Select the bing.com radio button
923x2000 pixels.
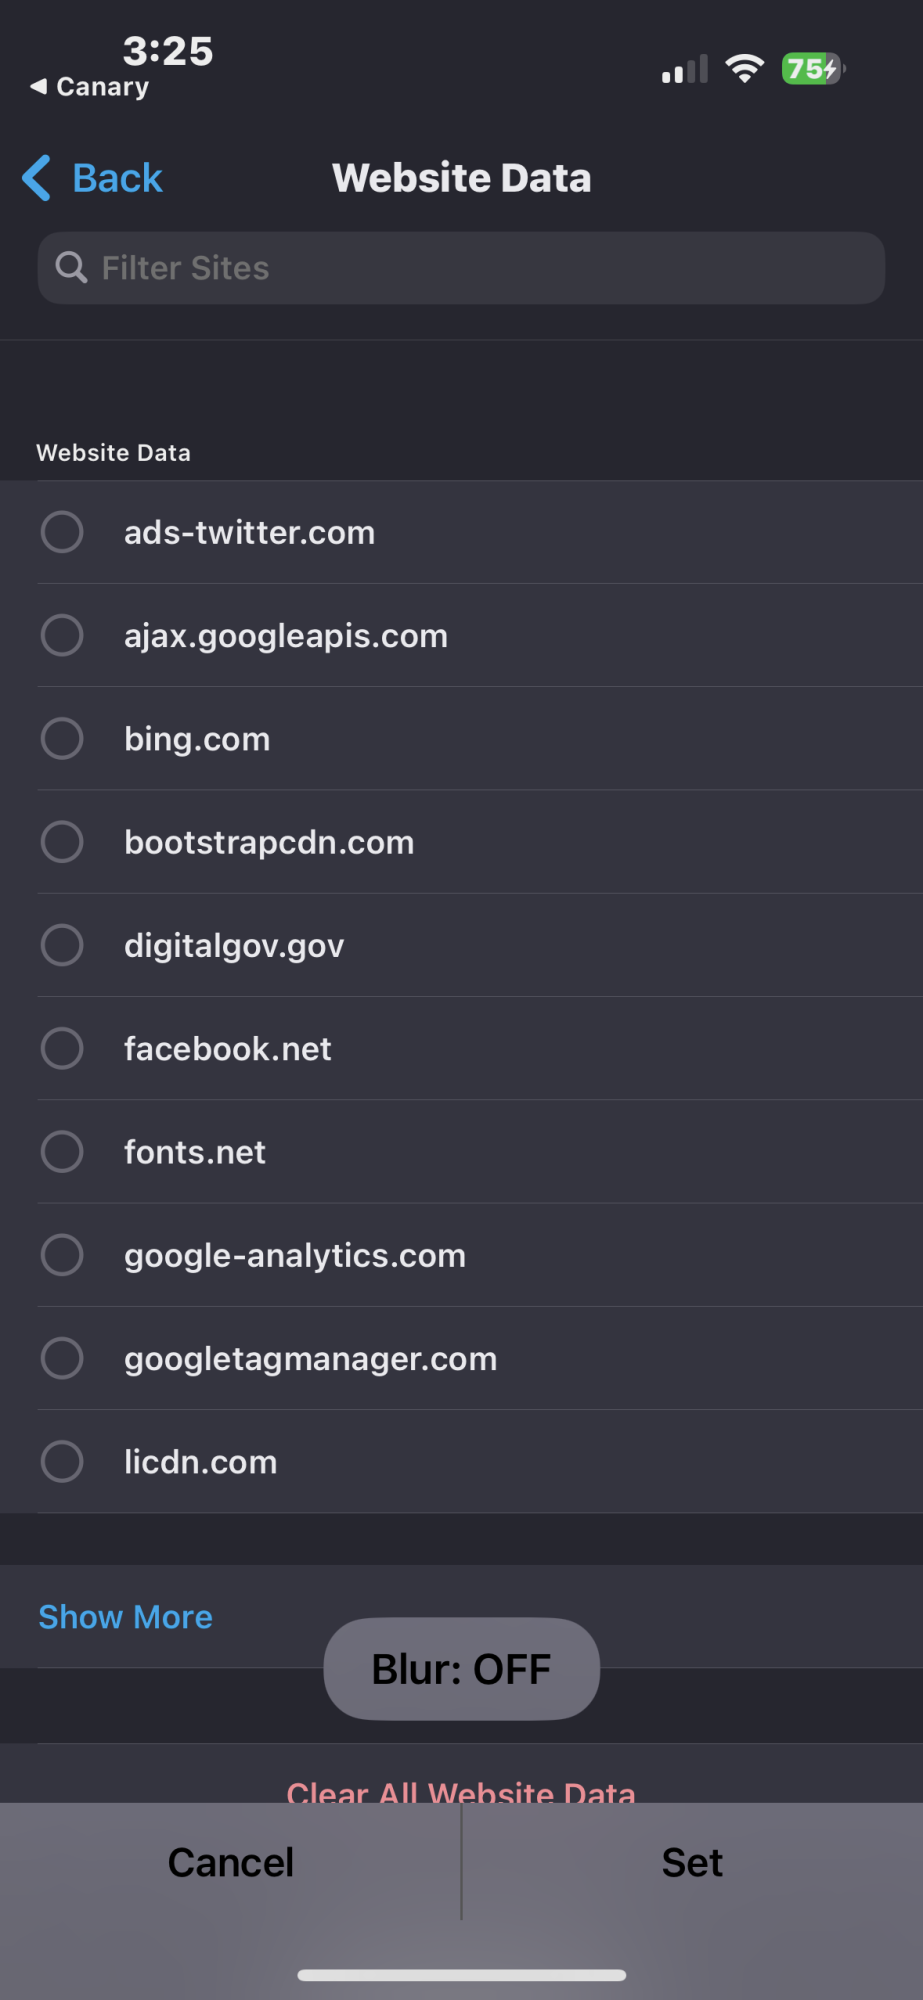(62, 739)
